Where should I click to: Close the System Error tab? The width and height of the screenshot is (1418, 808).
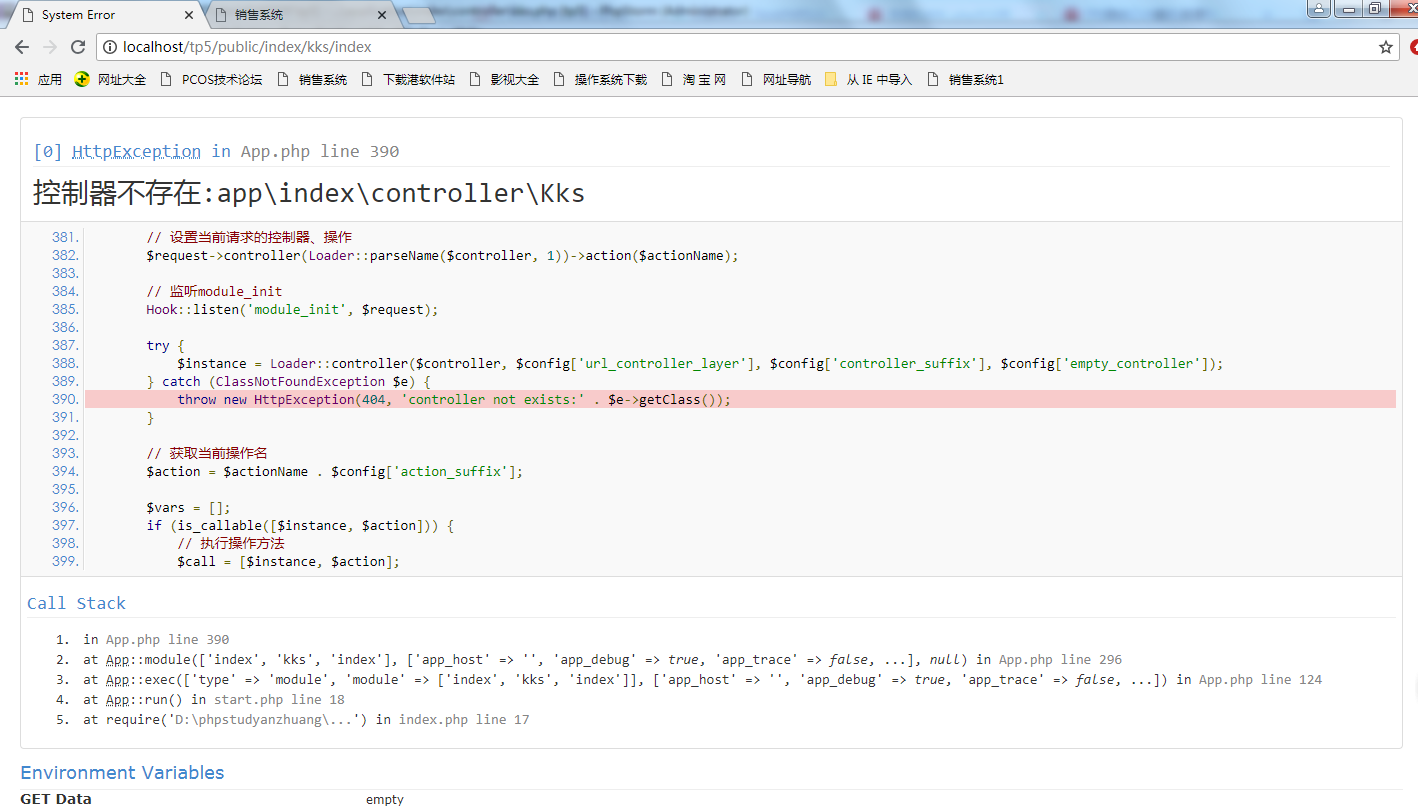[x=189, y=15]
